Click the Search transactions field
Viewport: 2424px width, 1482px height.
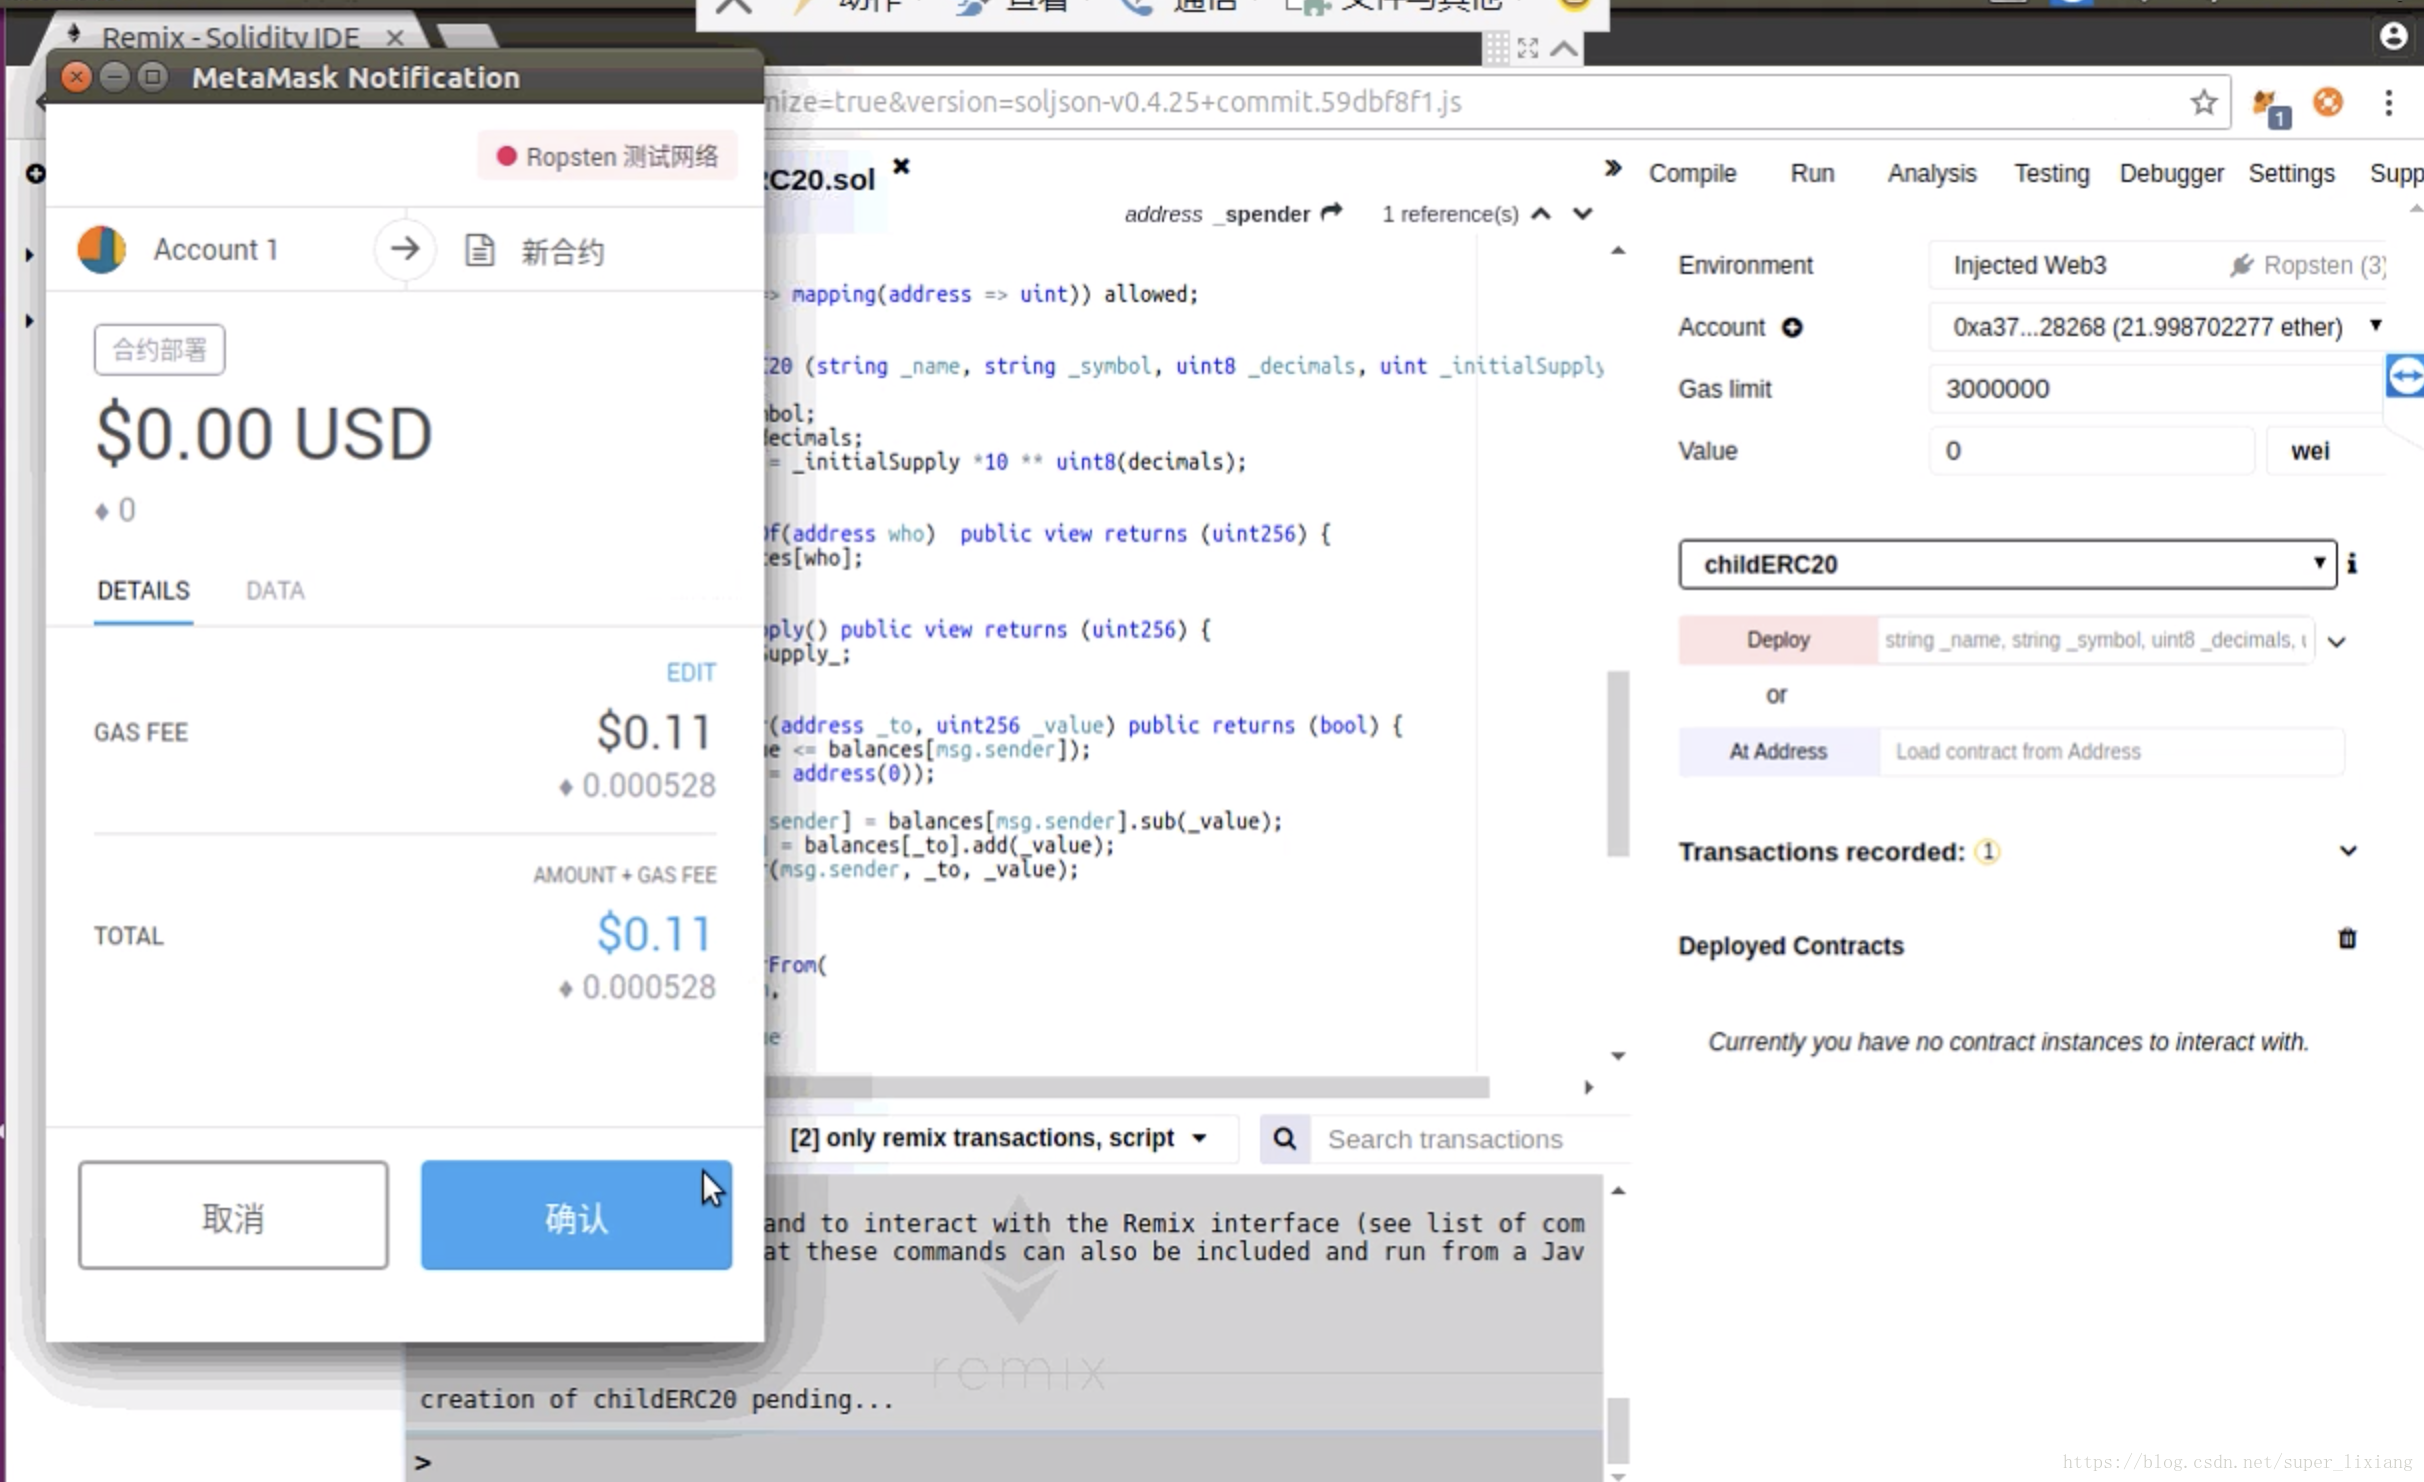1470,1138
